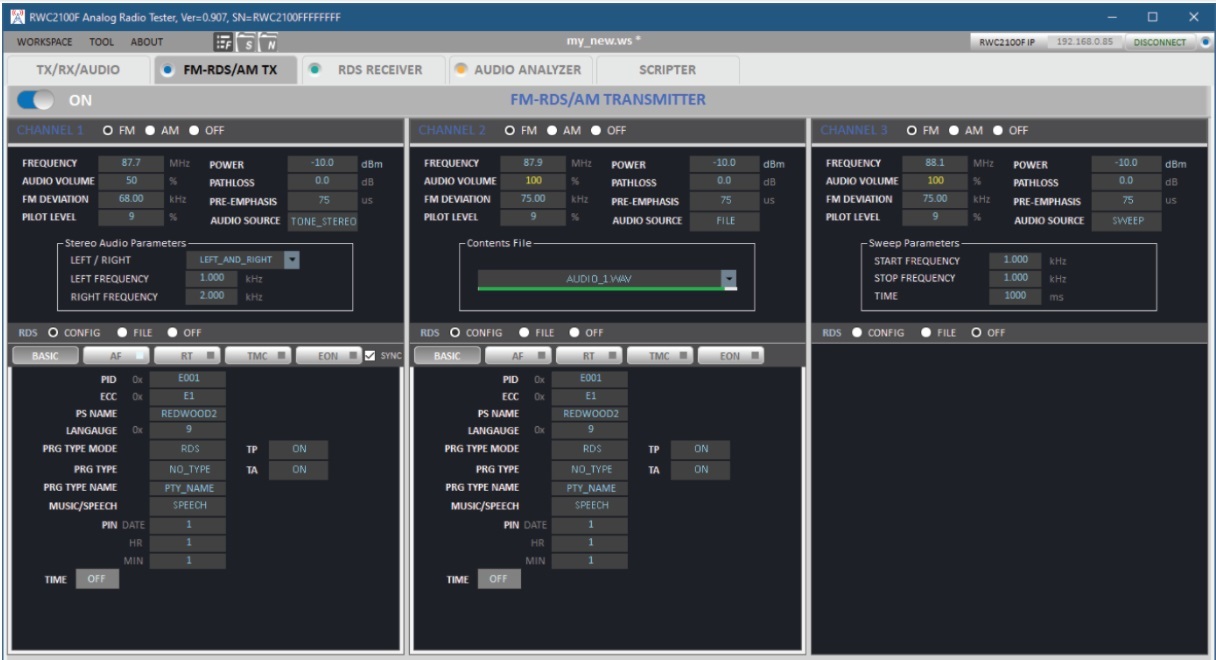Click Channel 1 FREQUENCY field showing 87.7
This screenshot has height=660, width=1216.
pyautogui.click(x=130, y=163)
